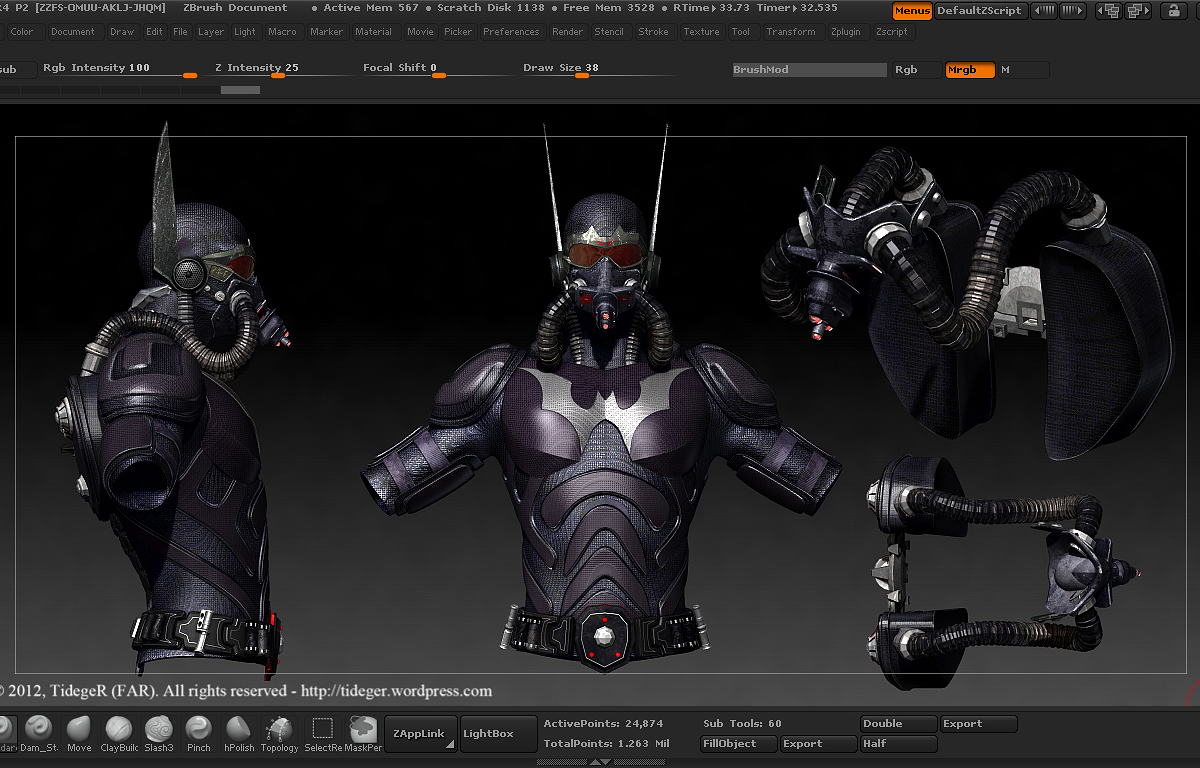This screenshot has height=768, width=1200.
Task: Open the File menu
Action: point(180,32)
